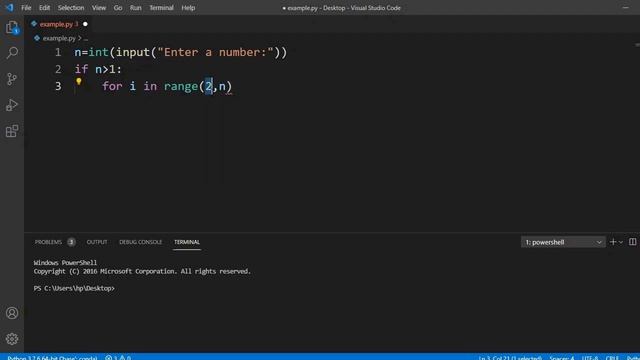Minimize the VS Code window
The height and width of the screenshot is (360, 640).
pos(625,8)
